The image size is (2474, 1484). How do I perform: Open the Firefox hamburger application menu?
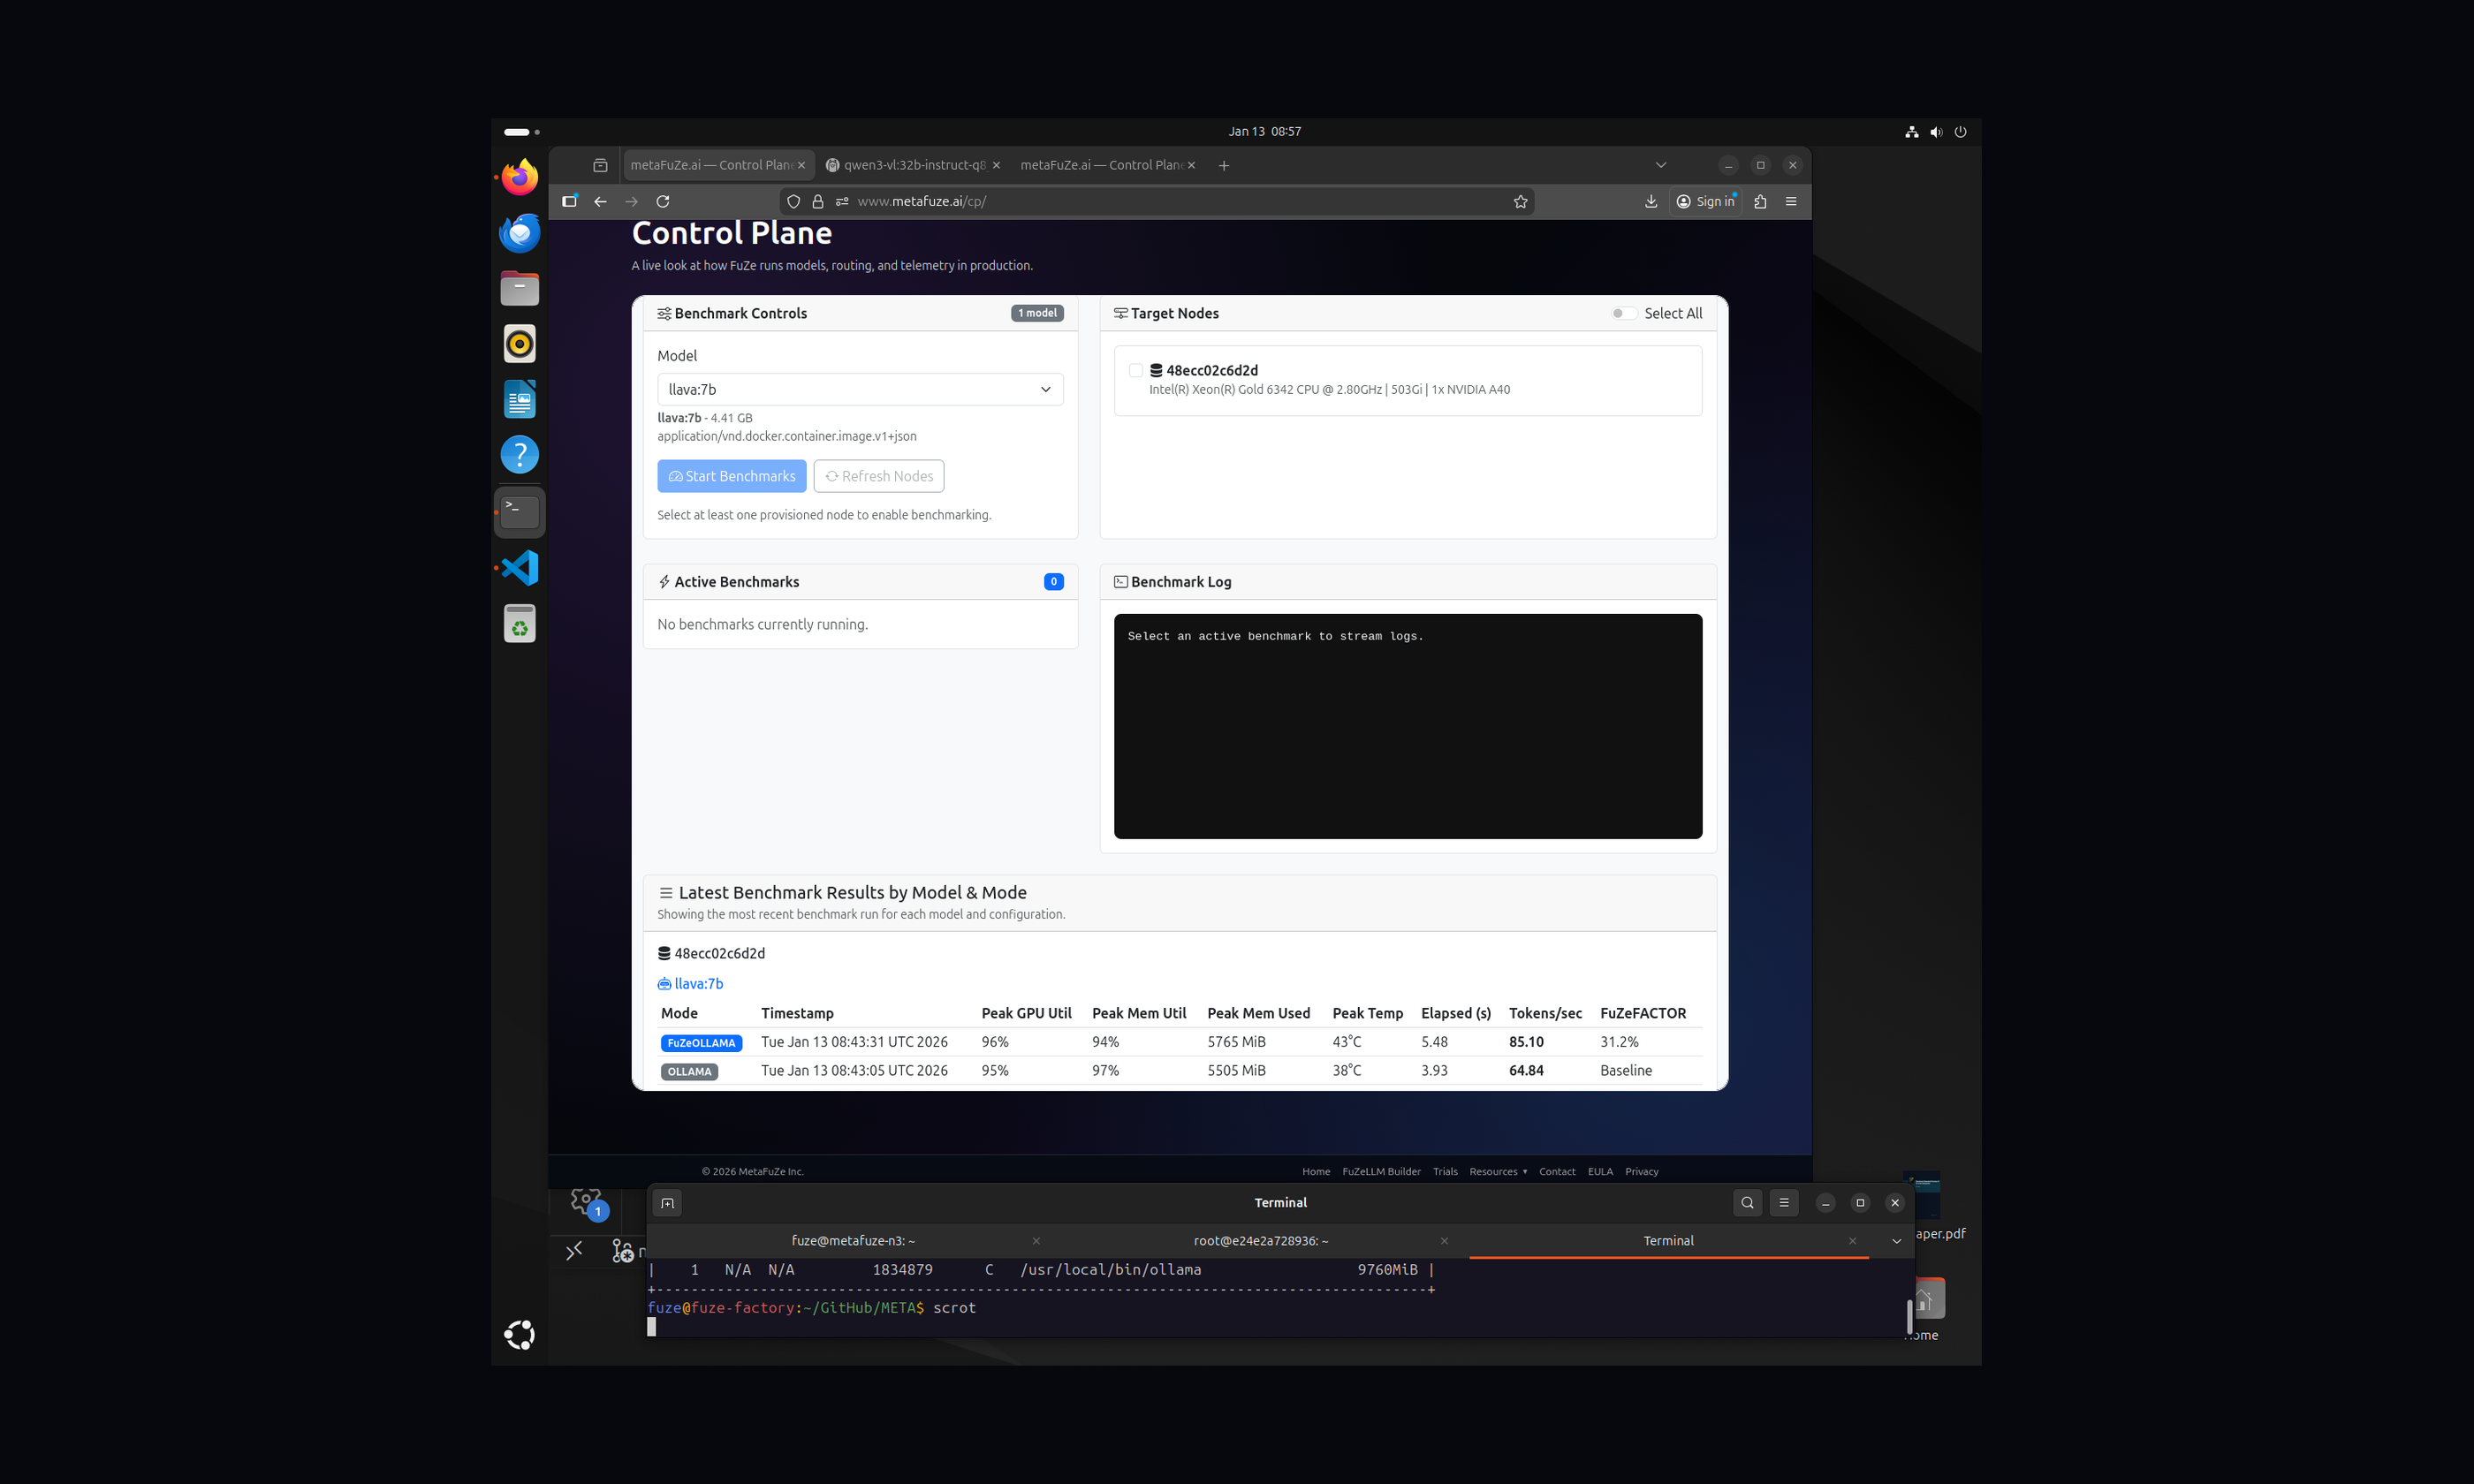click(1790, 201)
